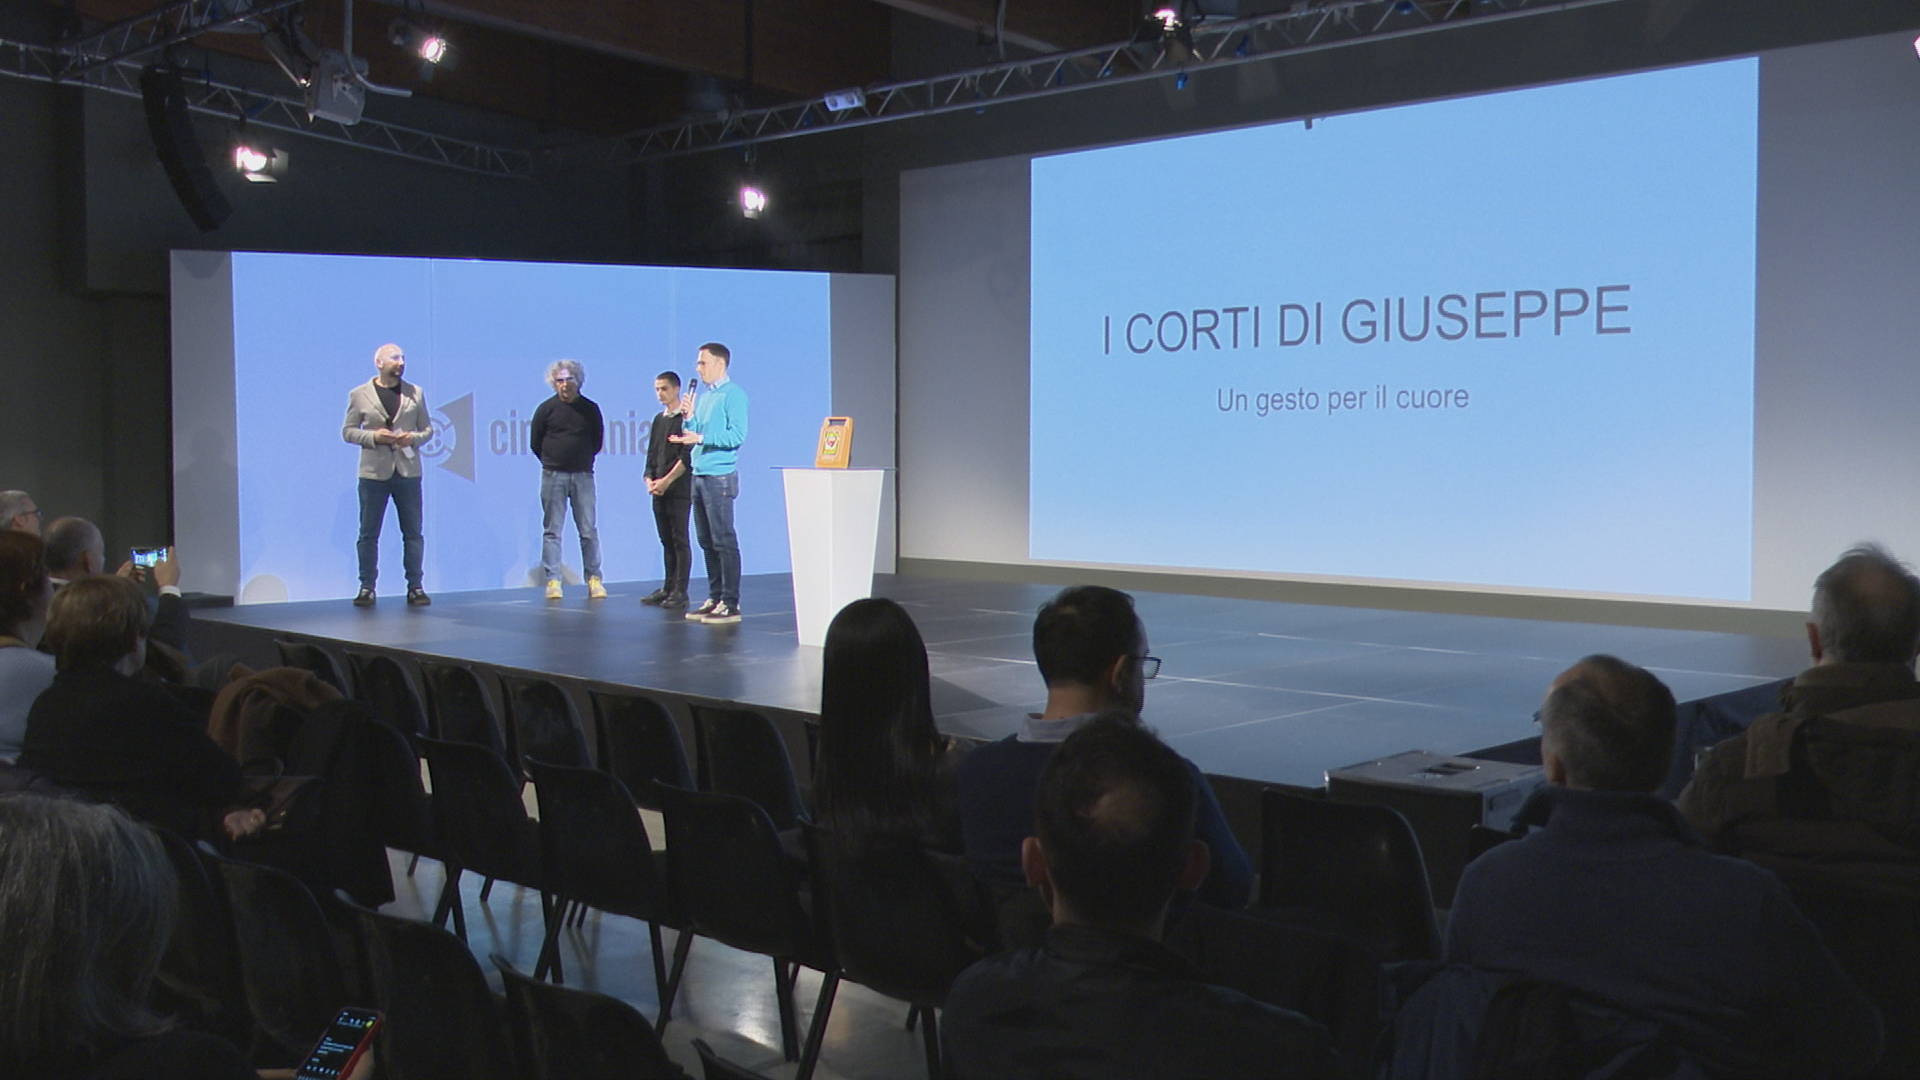Click the defibrillator box on the podium
This screenshot has width=1920, height=1080.
(833, 442)
